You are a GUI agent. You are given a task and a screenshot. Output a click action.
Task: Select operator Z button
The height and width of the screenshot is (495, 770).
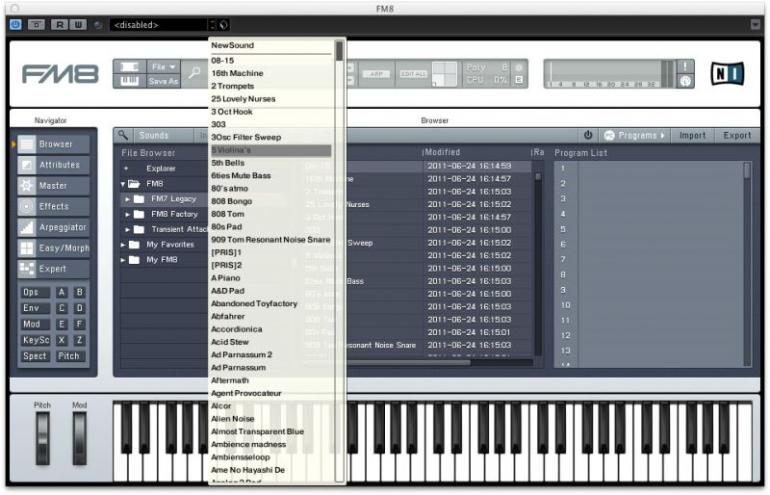[79, 340]
